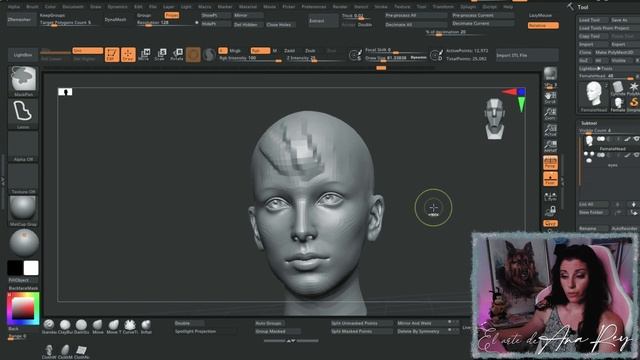This screenshot has height=360, width=640.
Task: Open the Brush menu
Action: pyautogui.click(x=32, y=7)
